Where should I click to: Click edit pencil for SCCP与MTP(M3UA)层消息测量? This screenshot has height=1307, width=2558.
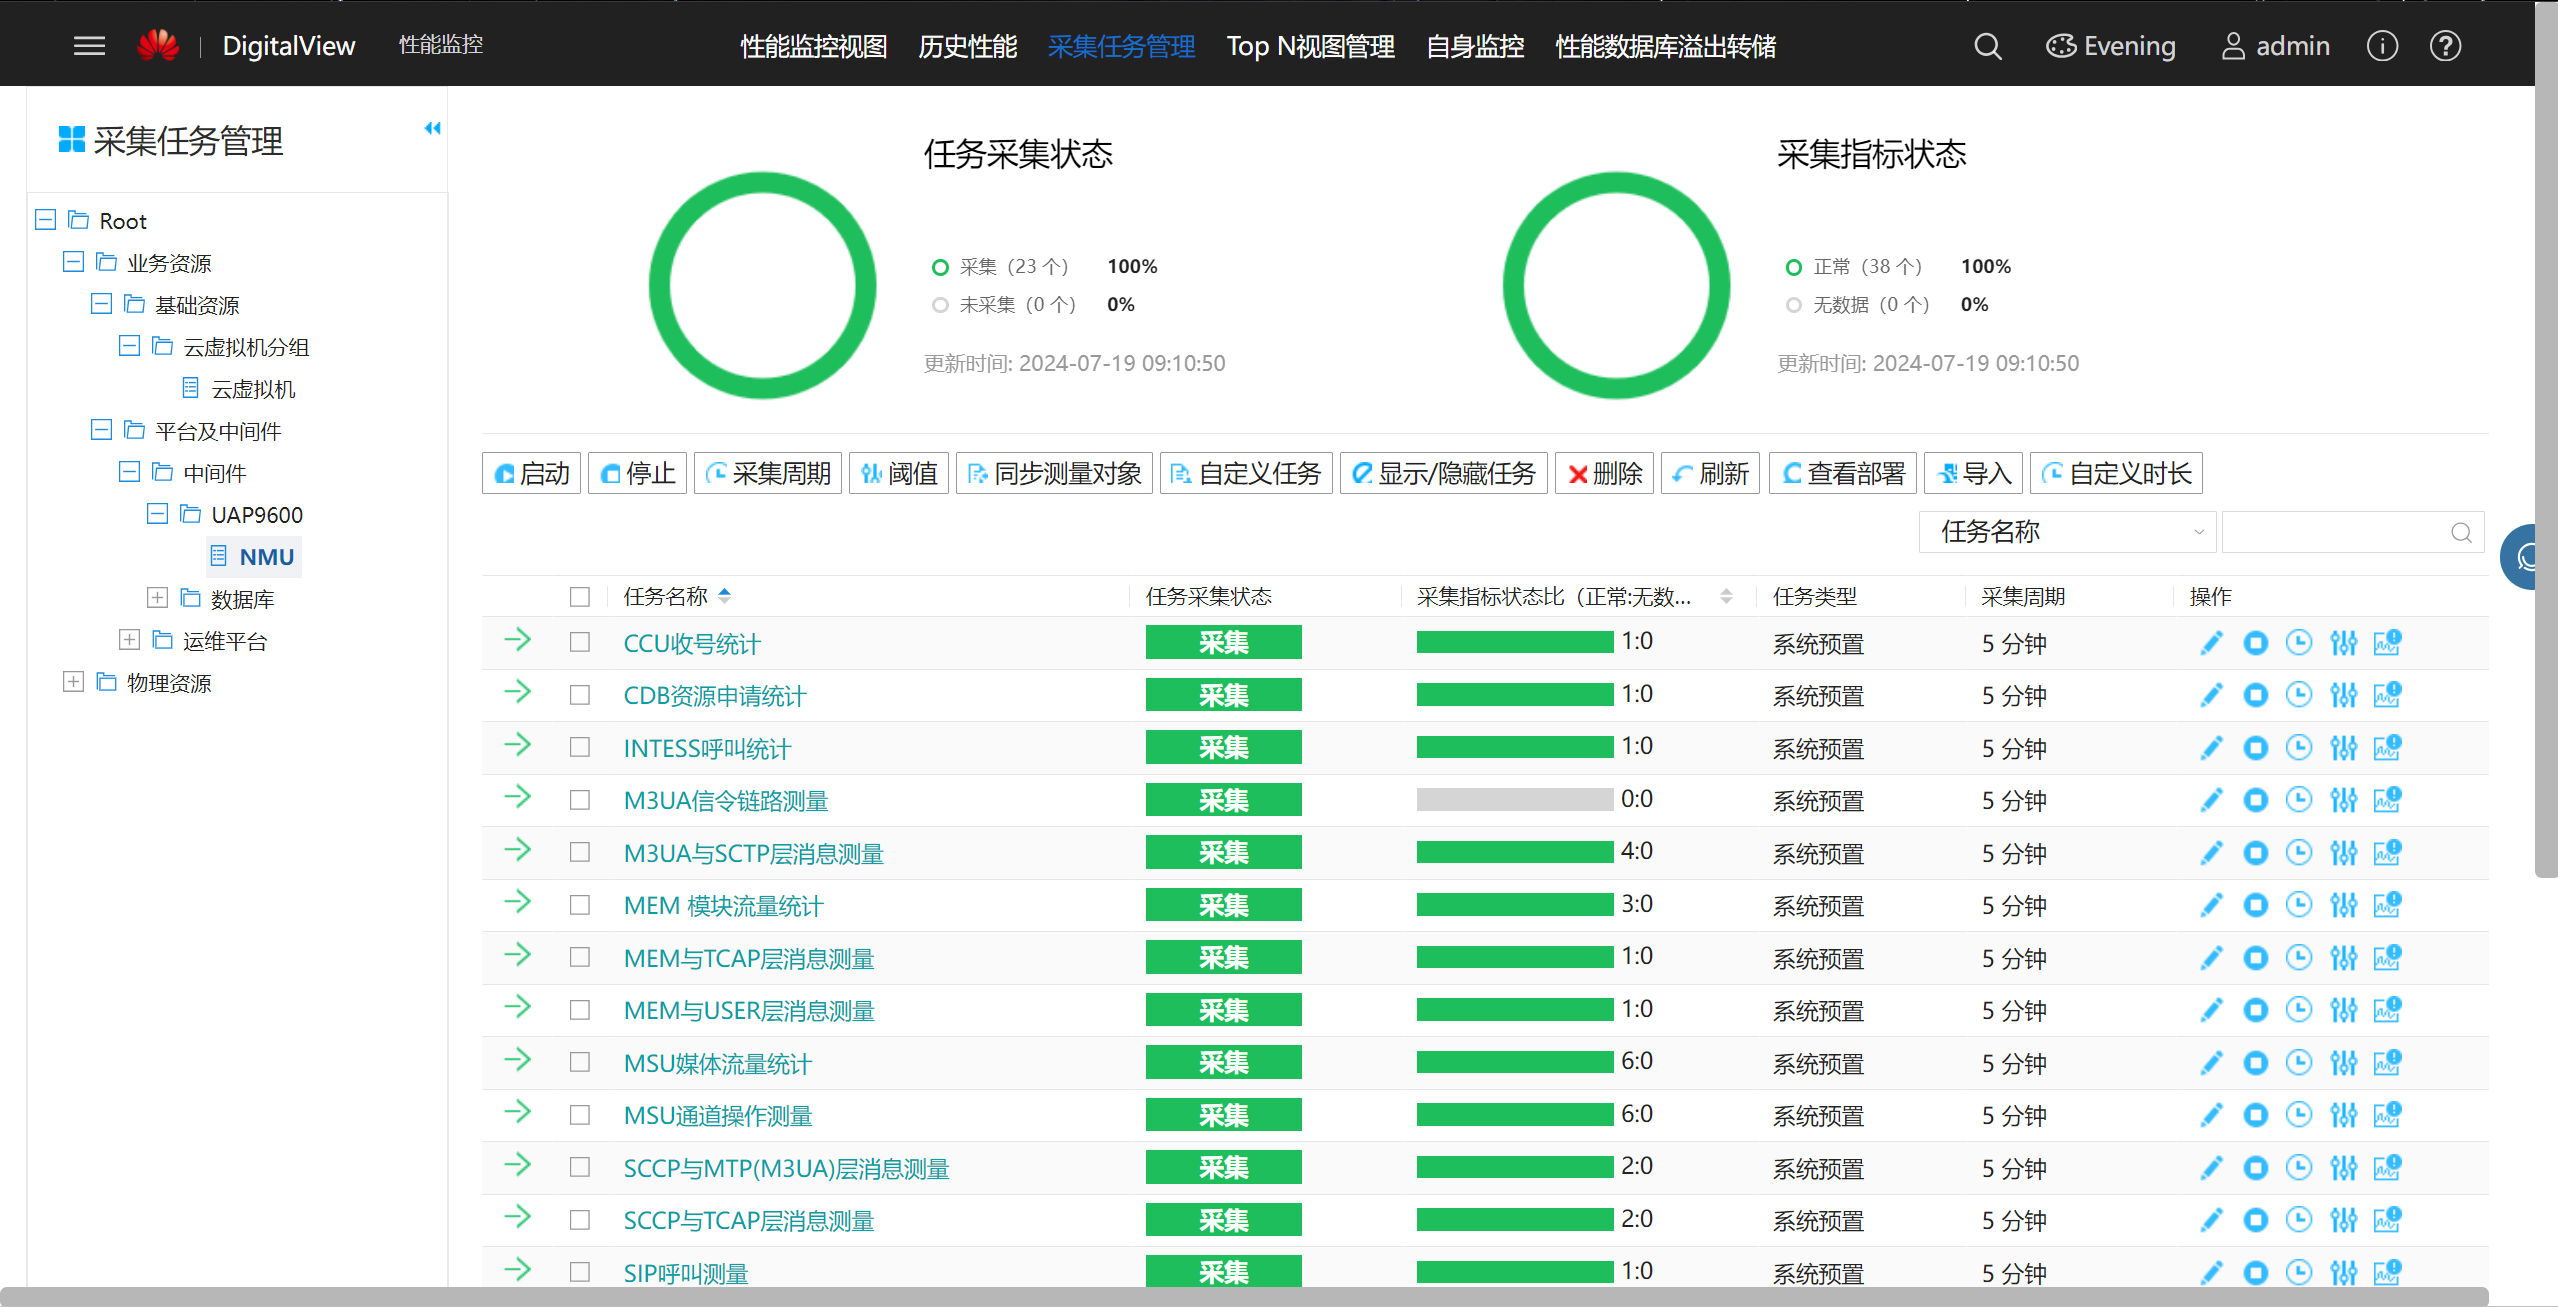click(2211, 1168)
